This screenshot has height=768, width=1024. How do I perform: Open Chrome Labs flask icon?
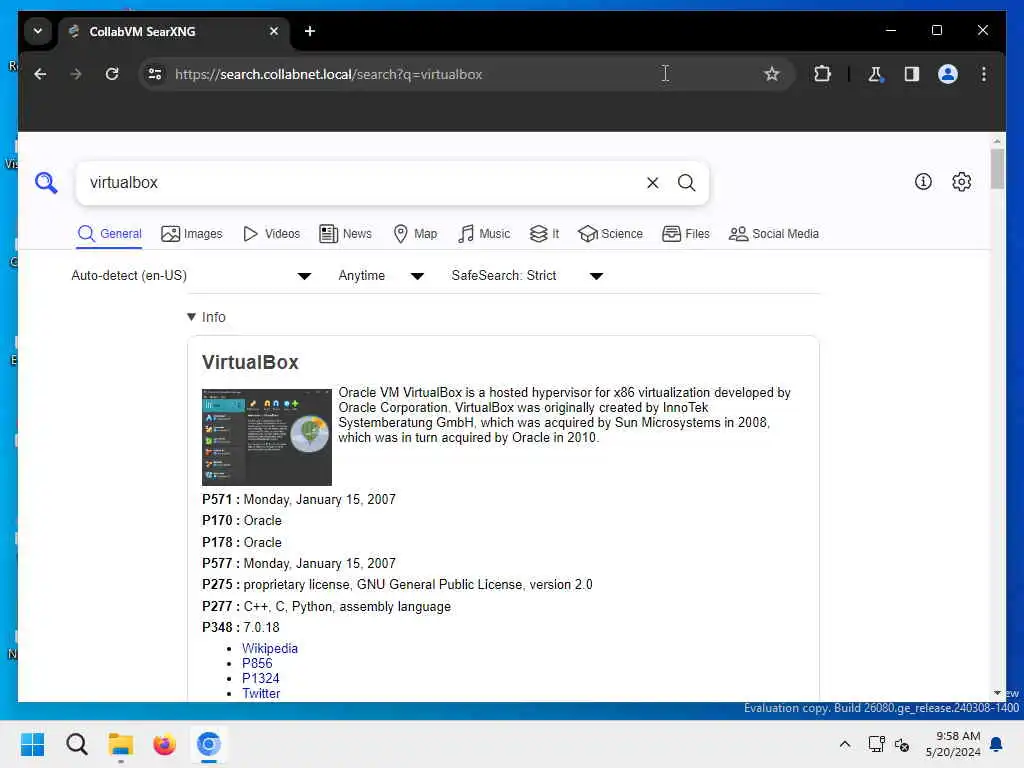(875, 74)
